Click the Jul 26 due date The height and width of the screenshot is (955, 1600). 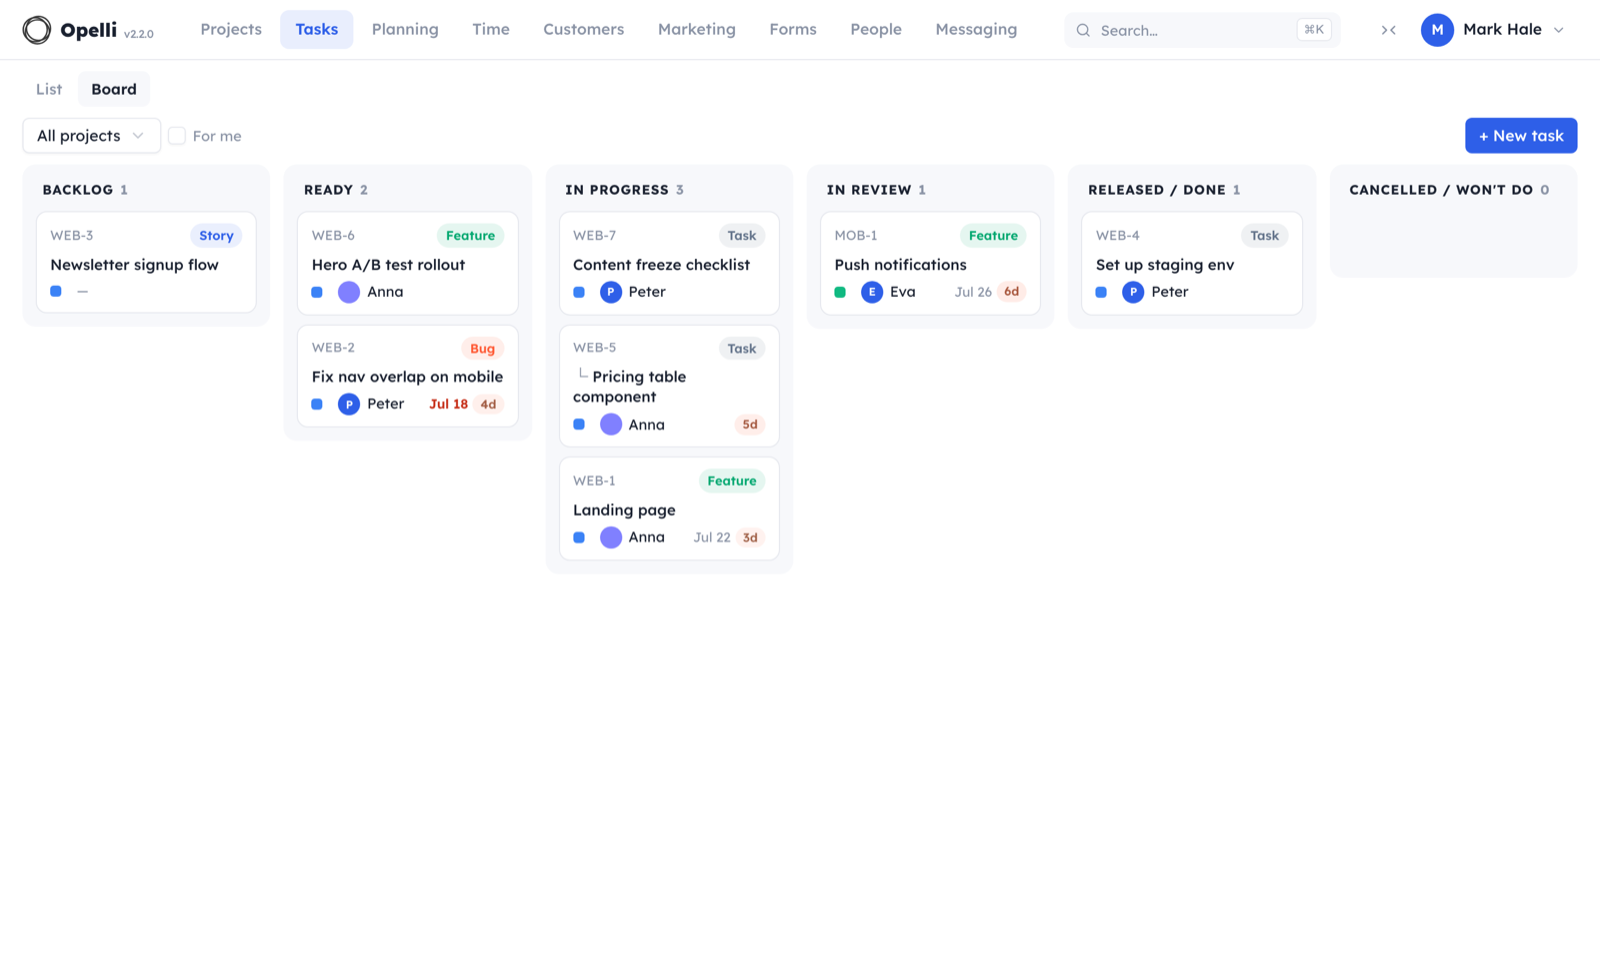(973, 292)
